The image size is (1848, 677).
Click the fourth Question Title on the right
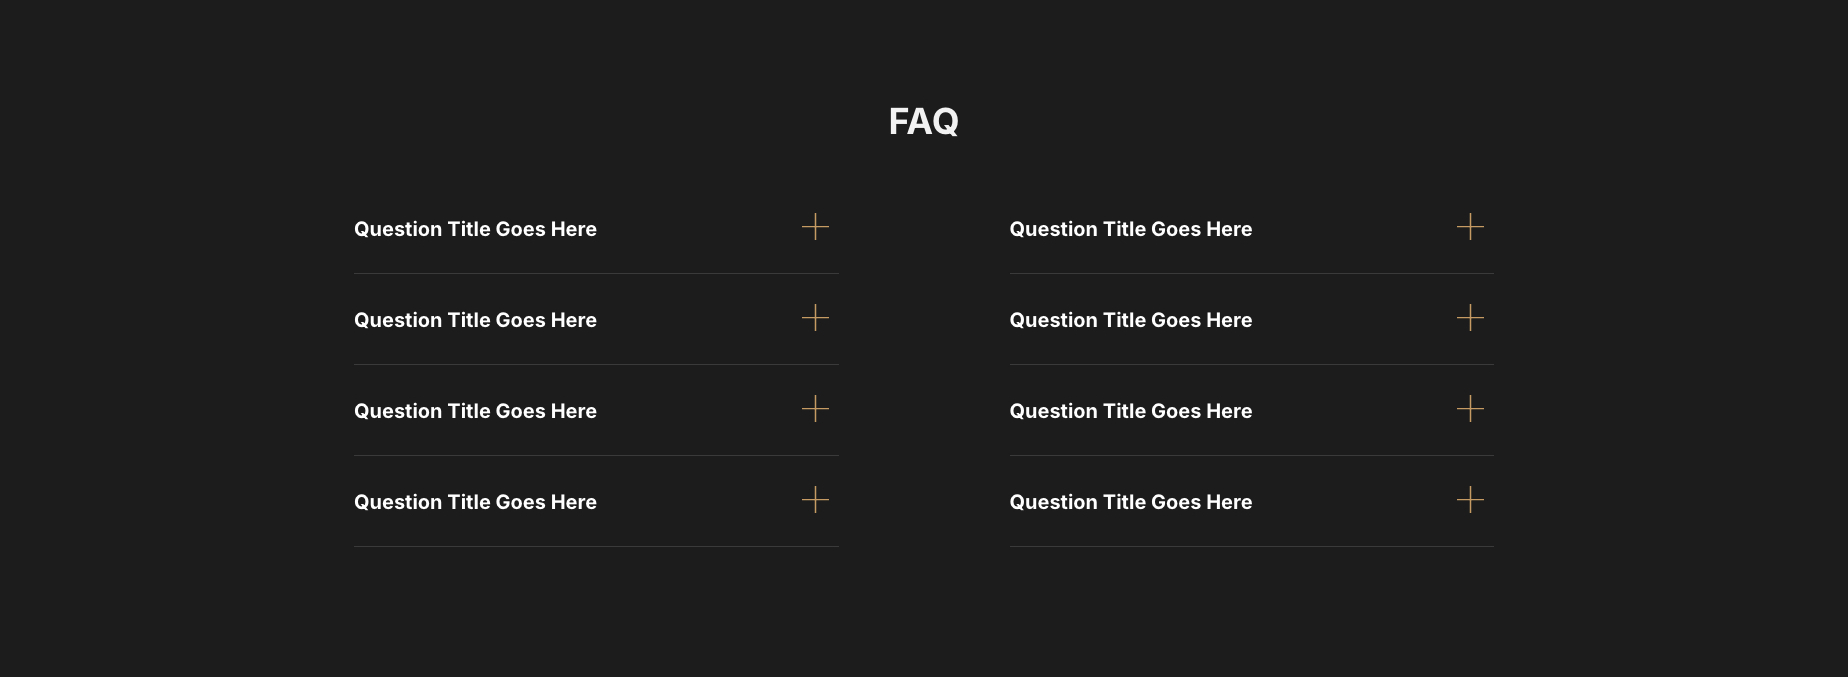click(x=1131, y=502)
